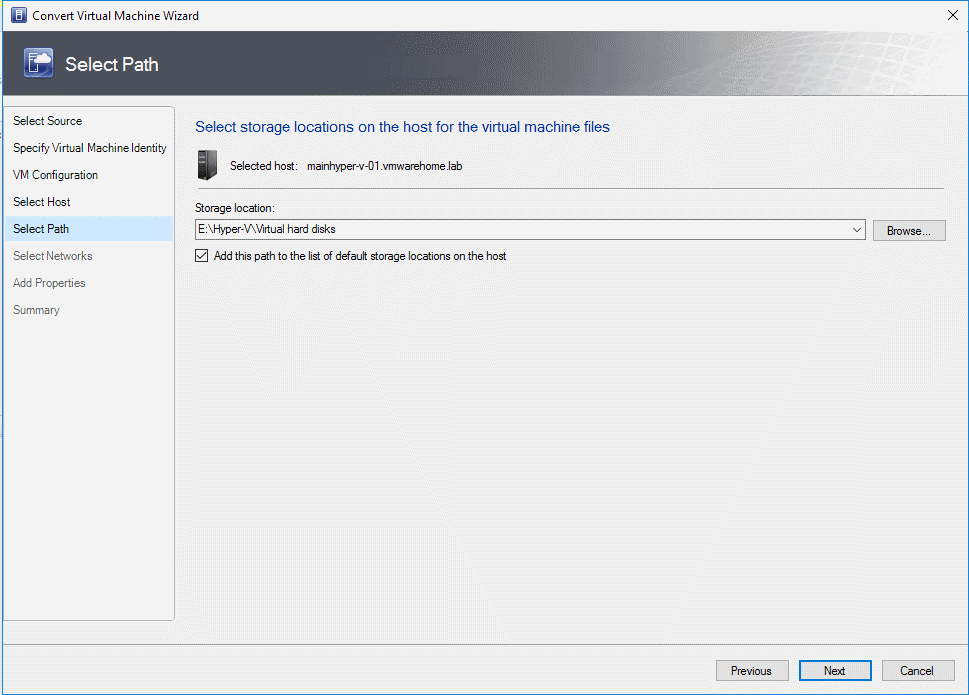969x695 pixels.
Task: Click the Storage location label
Action: [x=235, y=208]
